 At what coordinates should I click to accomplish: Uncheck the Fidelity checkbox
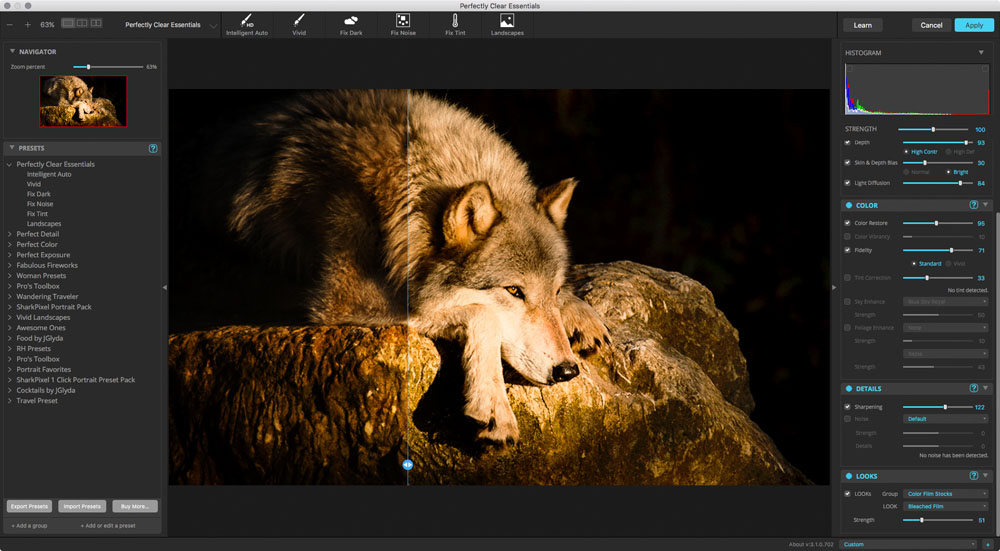(x=847, y=250)
